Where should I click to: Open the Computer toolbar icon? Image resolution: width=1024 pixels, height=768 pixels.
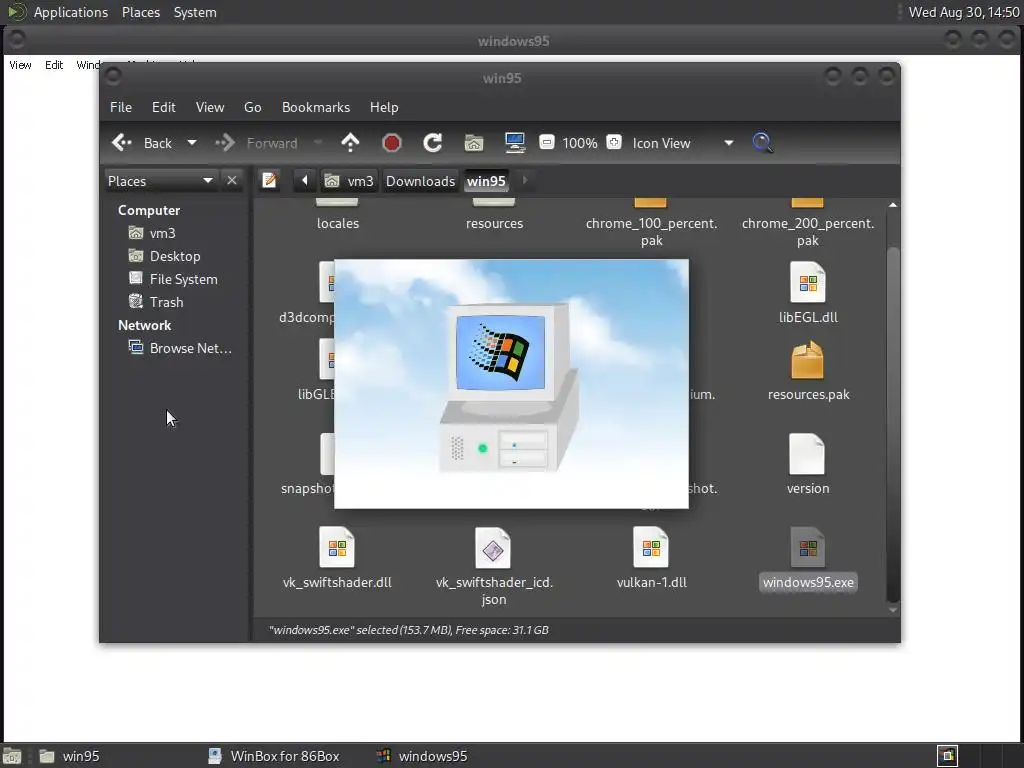(x=515, y=143)
